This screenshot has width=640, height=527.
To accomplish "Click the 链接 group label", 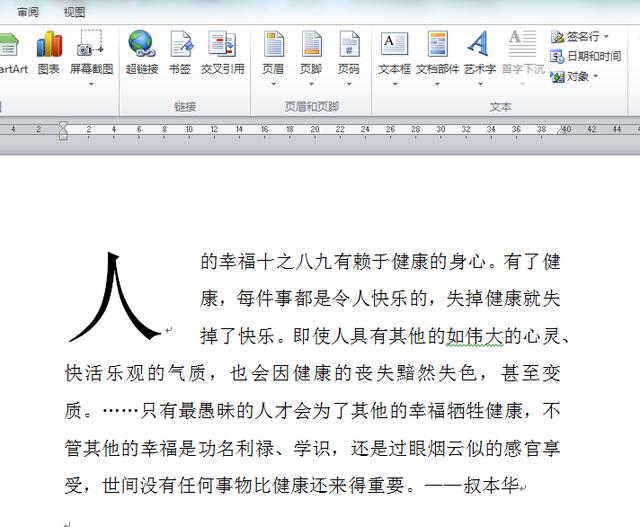I will click(x=185, y=107).
